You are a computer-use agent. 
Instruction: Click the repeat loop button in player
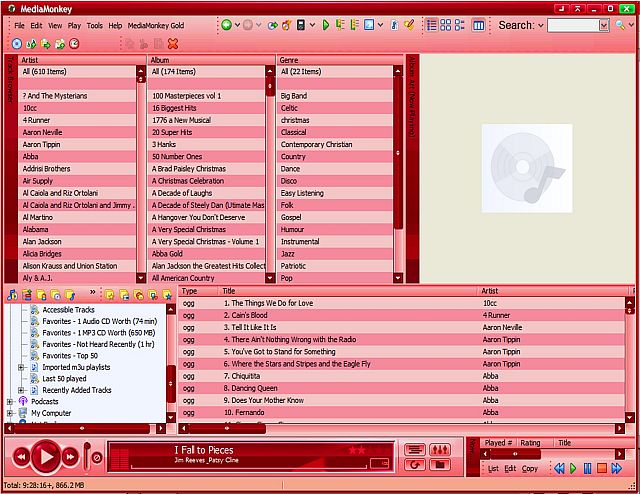point(415,465)
